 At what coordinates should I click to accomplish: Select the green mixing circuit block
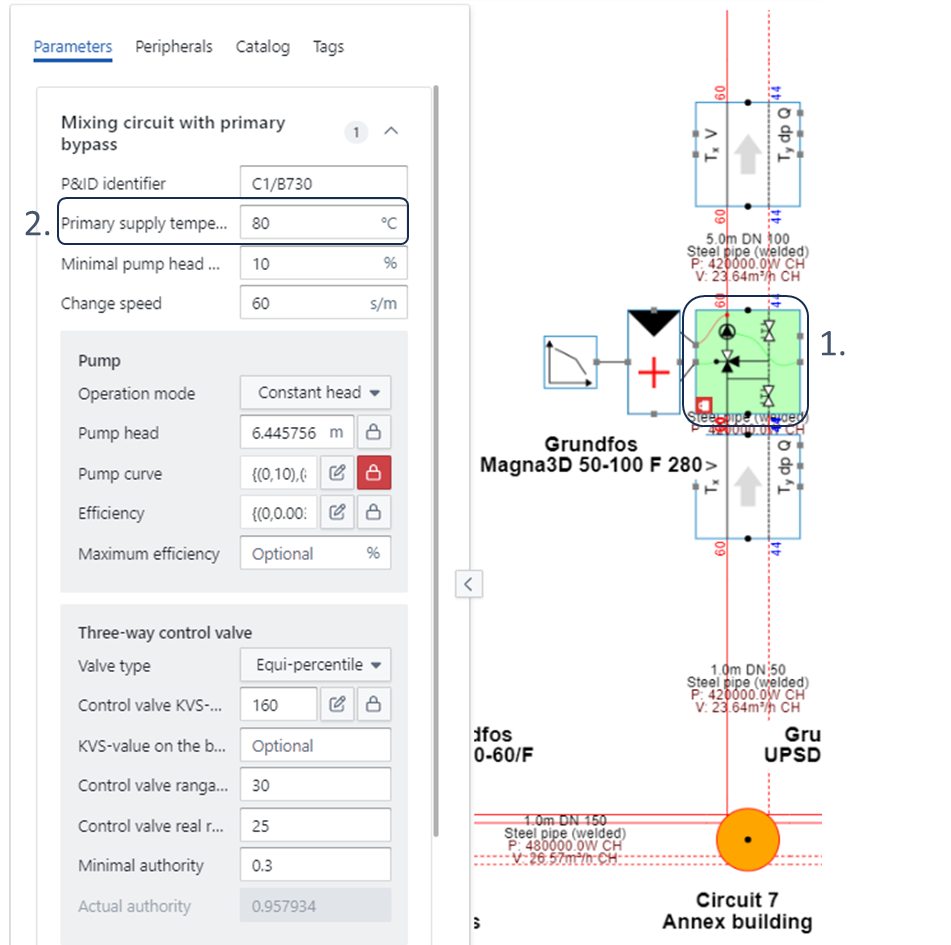745,361
